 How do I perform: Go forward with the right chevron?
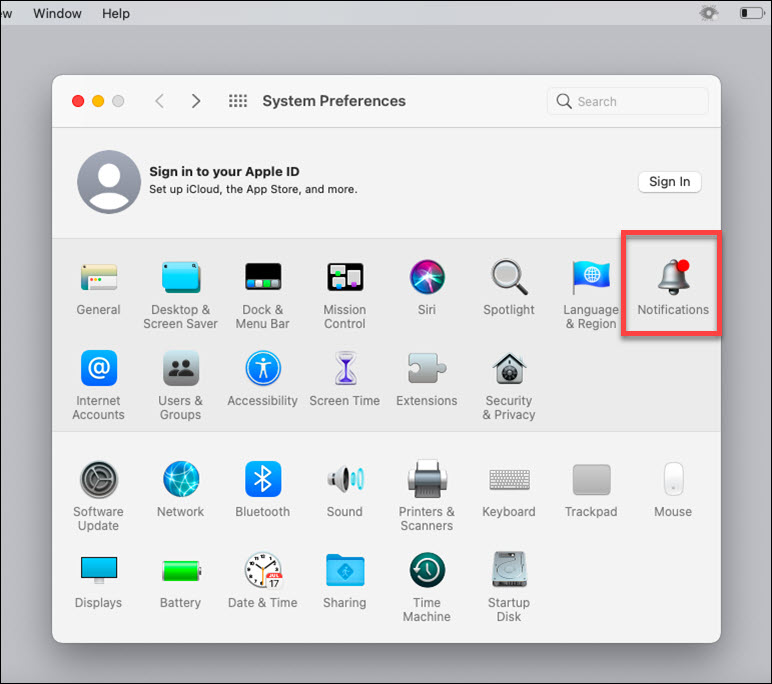[196, 101]
